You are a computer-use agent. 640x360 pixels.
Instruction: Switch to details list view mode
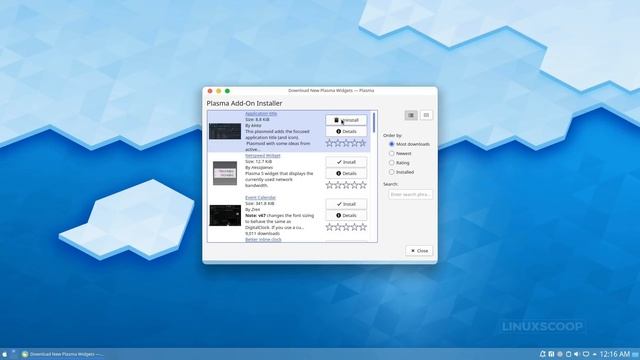[x=411, y=116]
